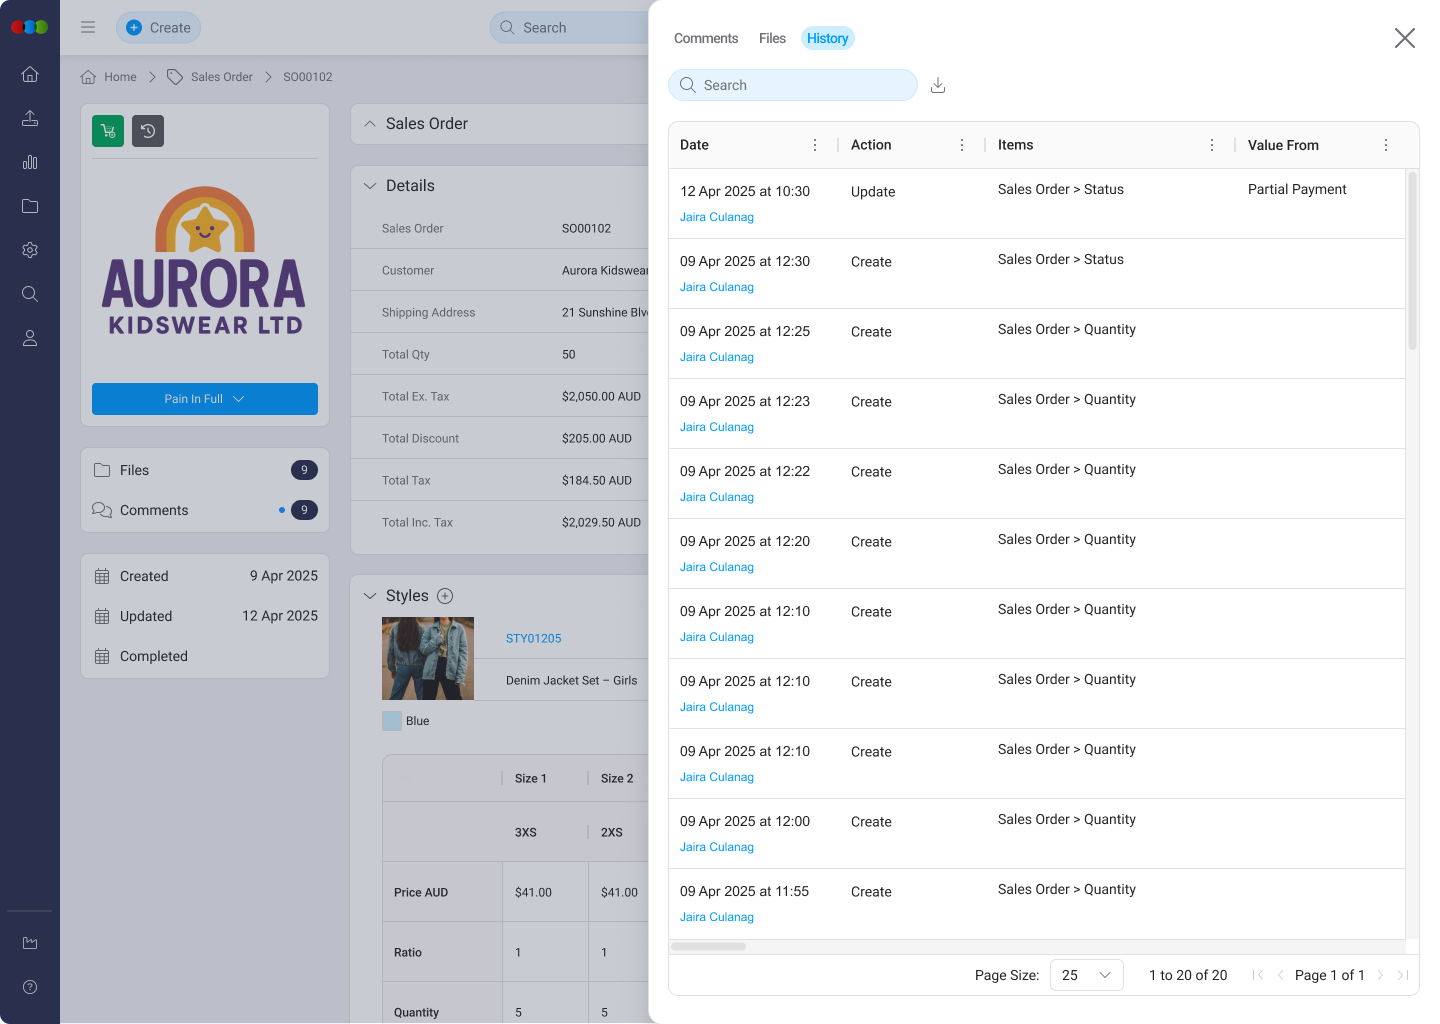The image size is (1440, 1024).
Task: Toggle the hamburger menu in top bar
Action: pyautogui.click(x=88, y=28)
